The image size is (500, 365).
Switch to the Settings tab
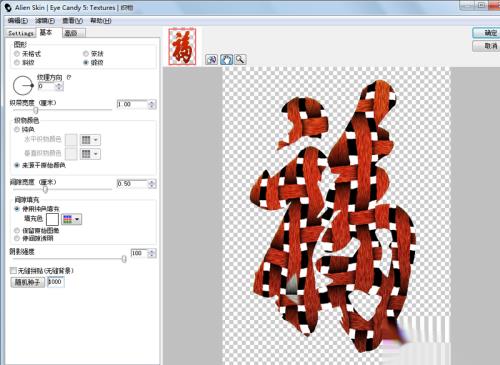[20, 33]
